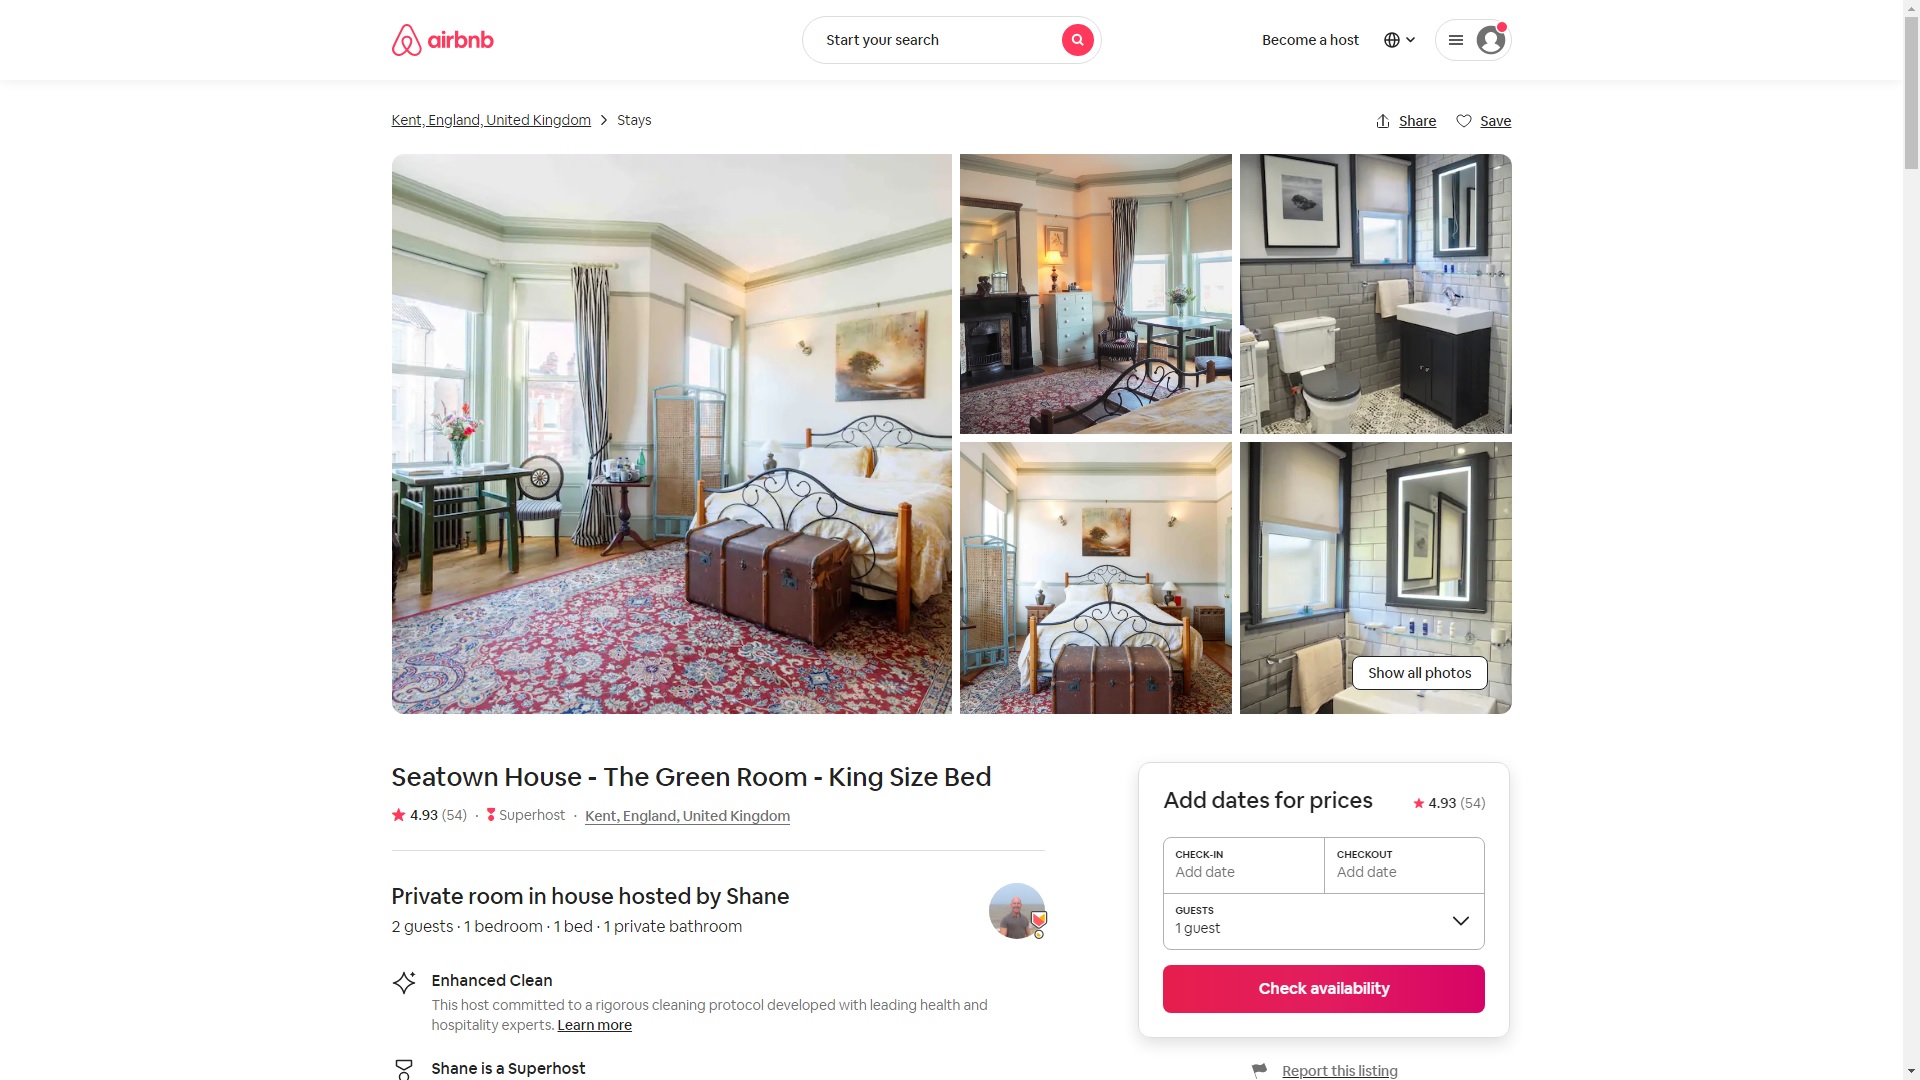Click the red search magnifier button
This screenshot has height=1080, width=1920.
(1077, 40)
